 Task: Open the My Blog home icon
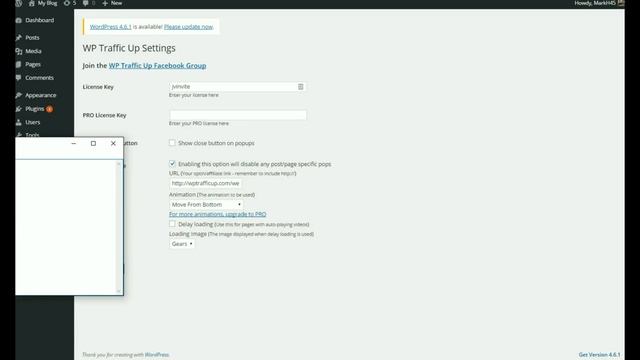click(31, 3)
